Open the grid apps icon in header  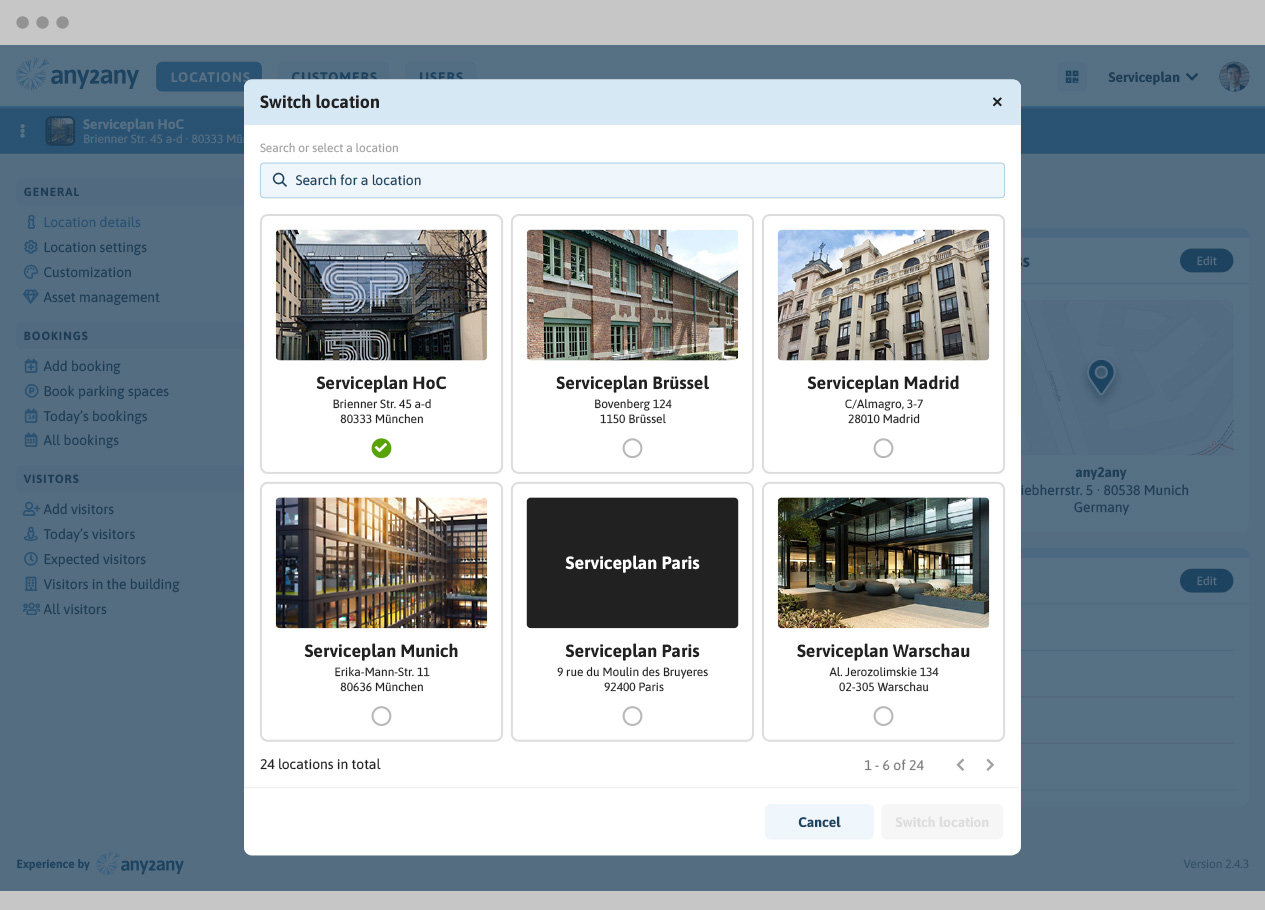click(x=1072, y=77)
